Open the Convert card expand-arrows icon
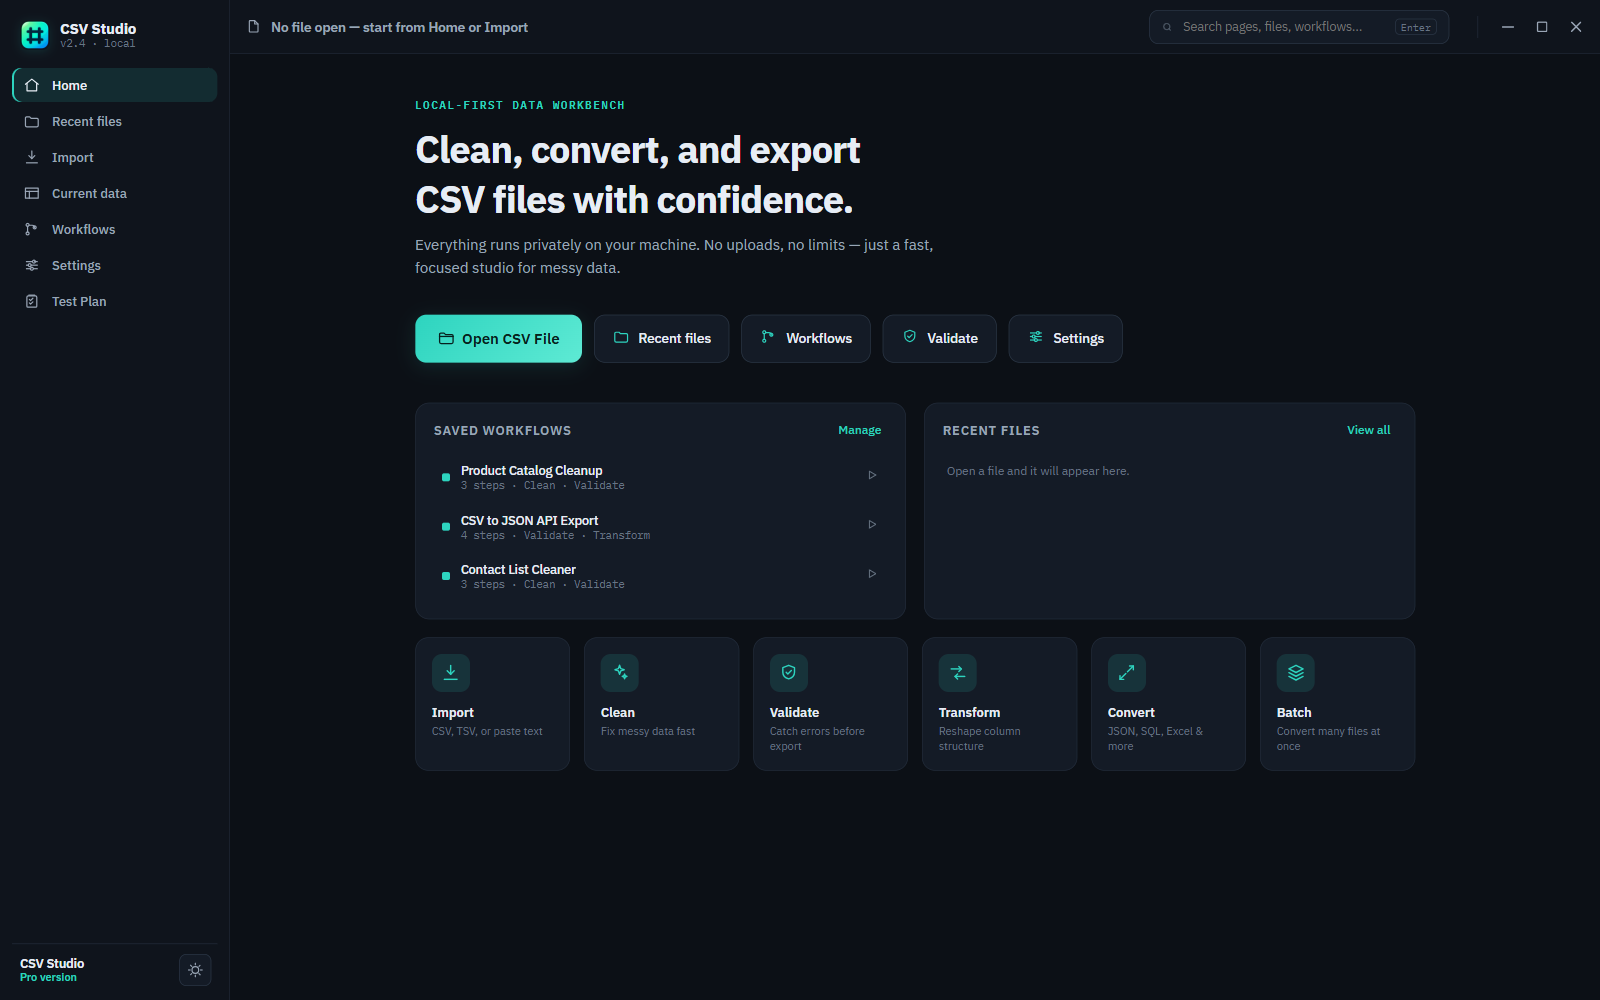 (x=1127, y=673)
